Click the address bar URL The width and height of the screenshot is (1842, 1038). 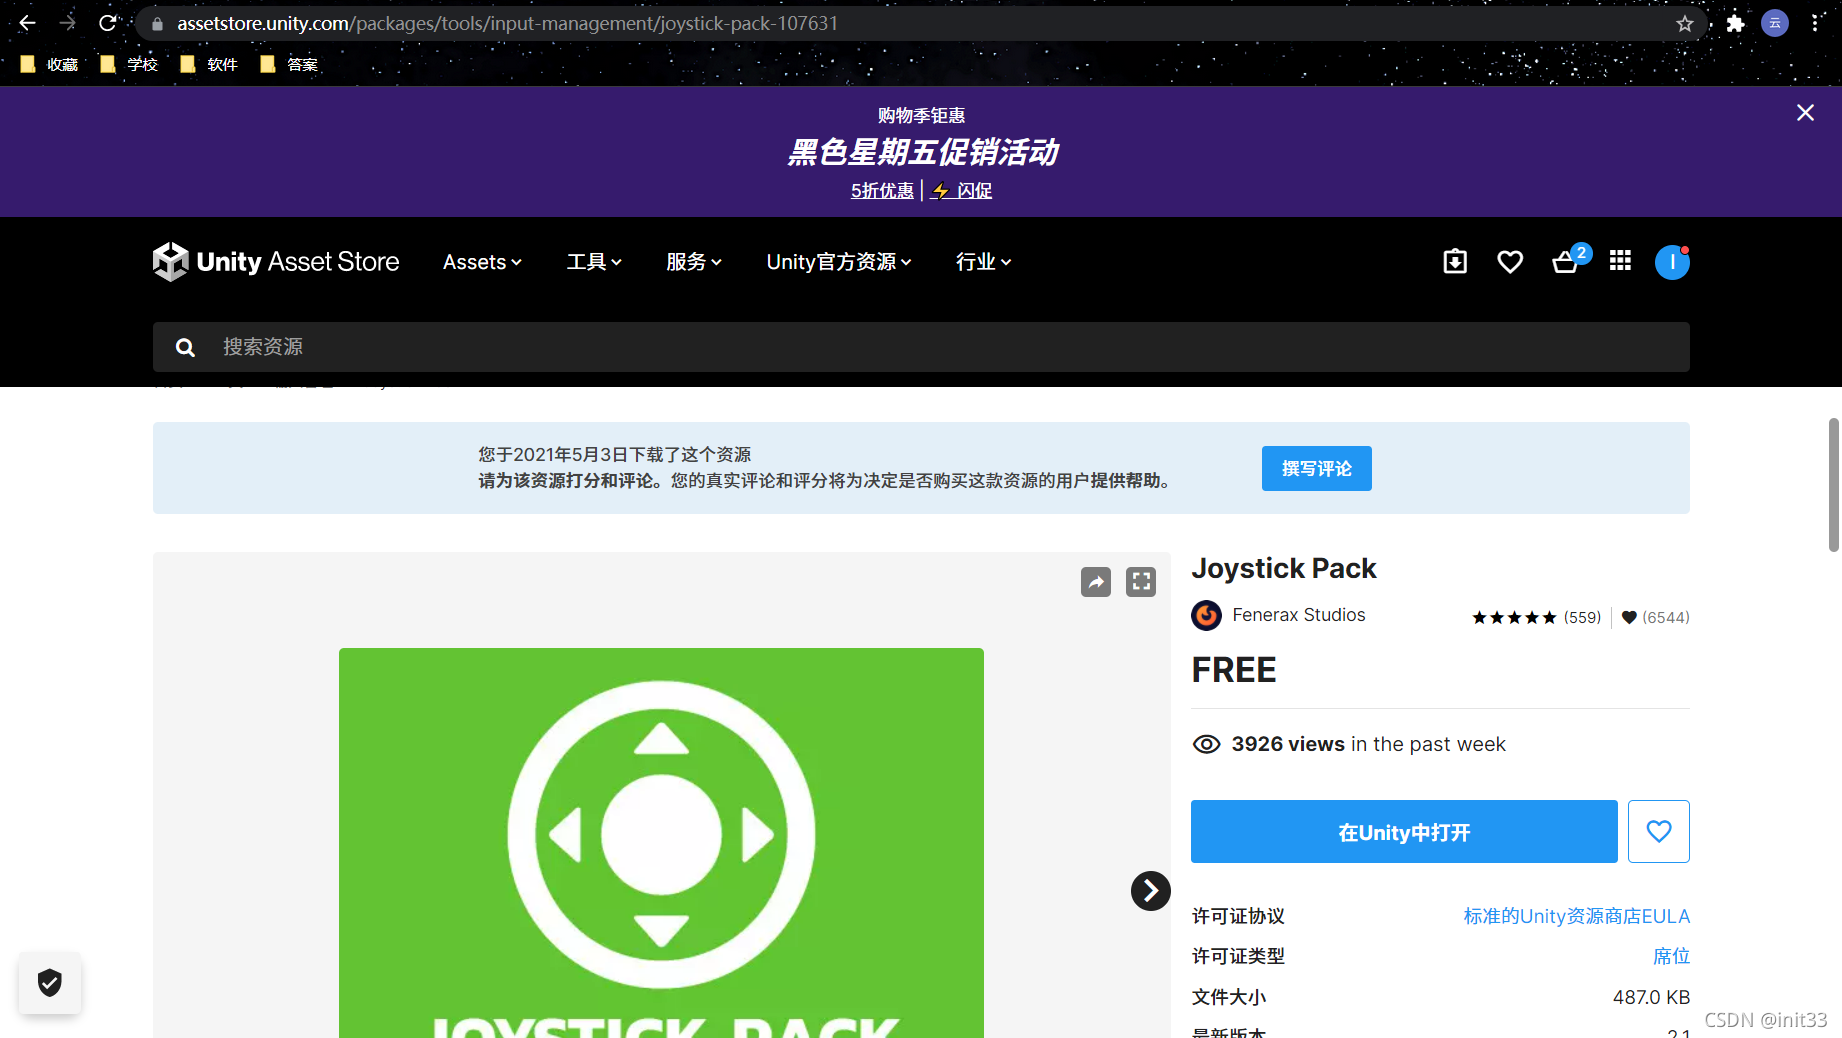click(507, 23)
